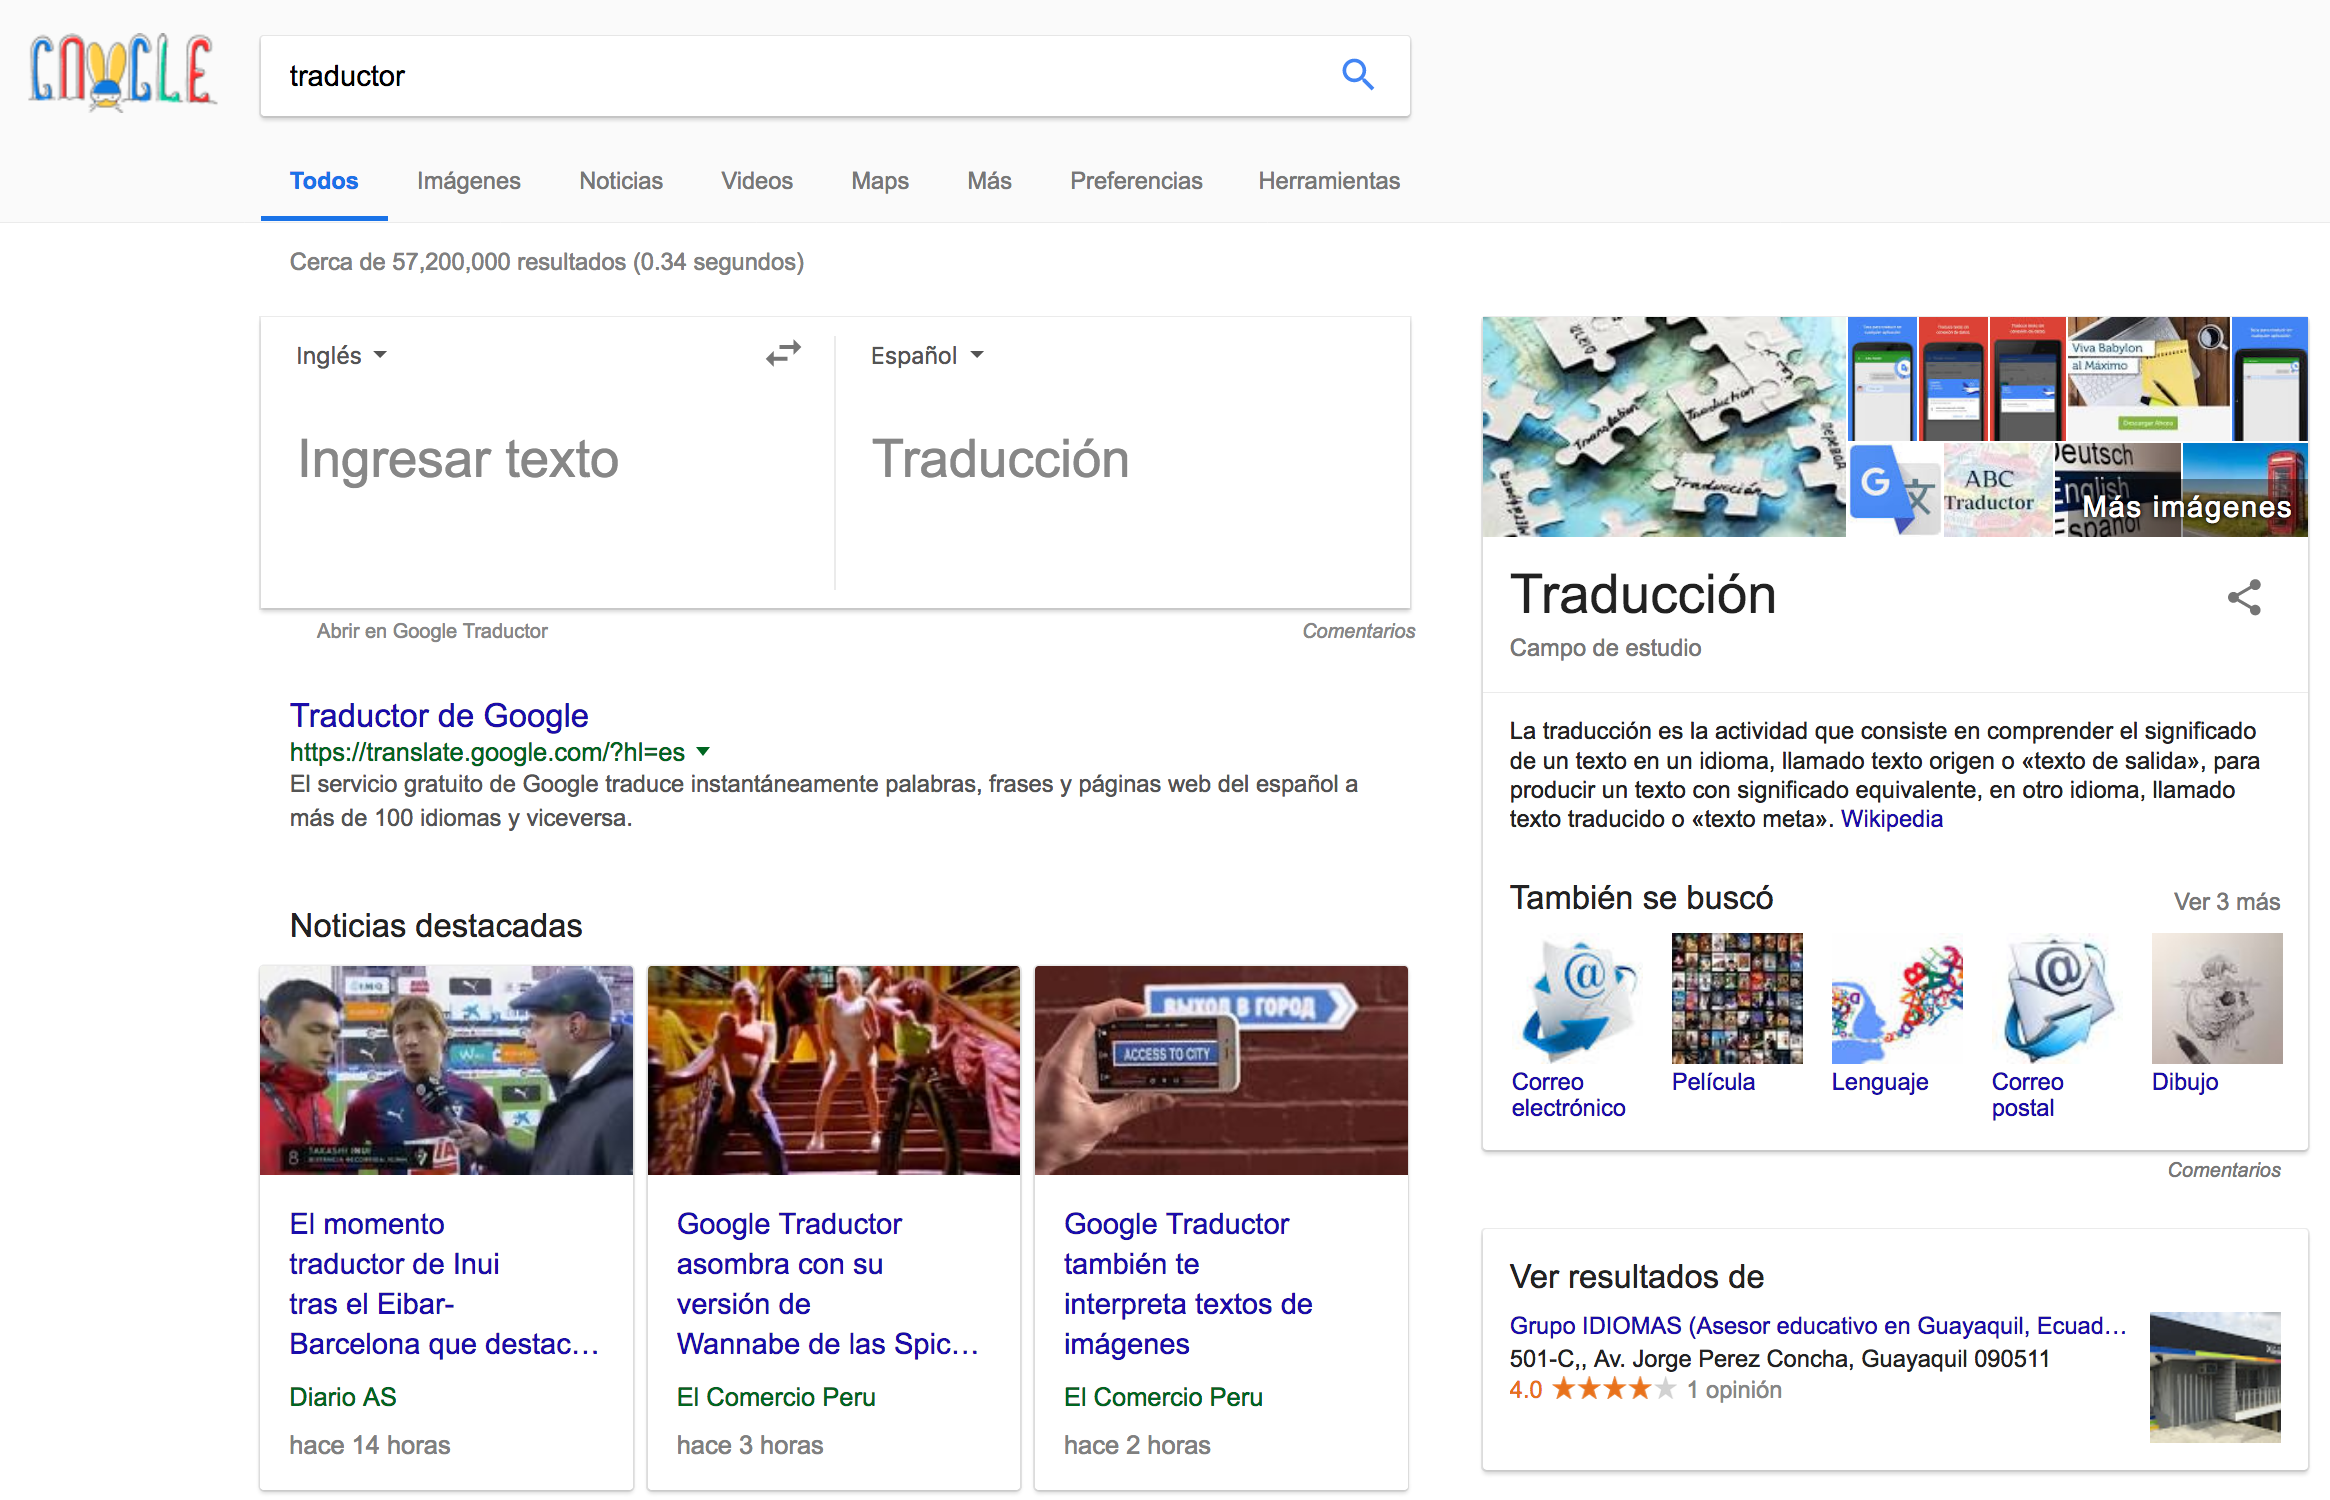The image size is (2330, 1500).
Task: Select the Todos tab
Action: coord(324,181)
